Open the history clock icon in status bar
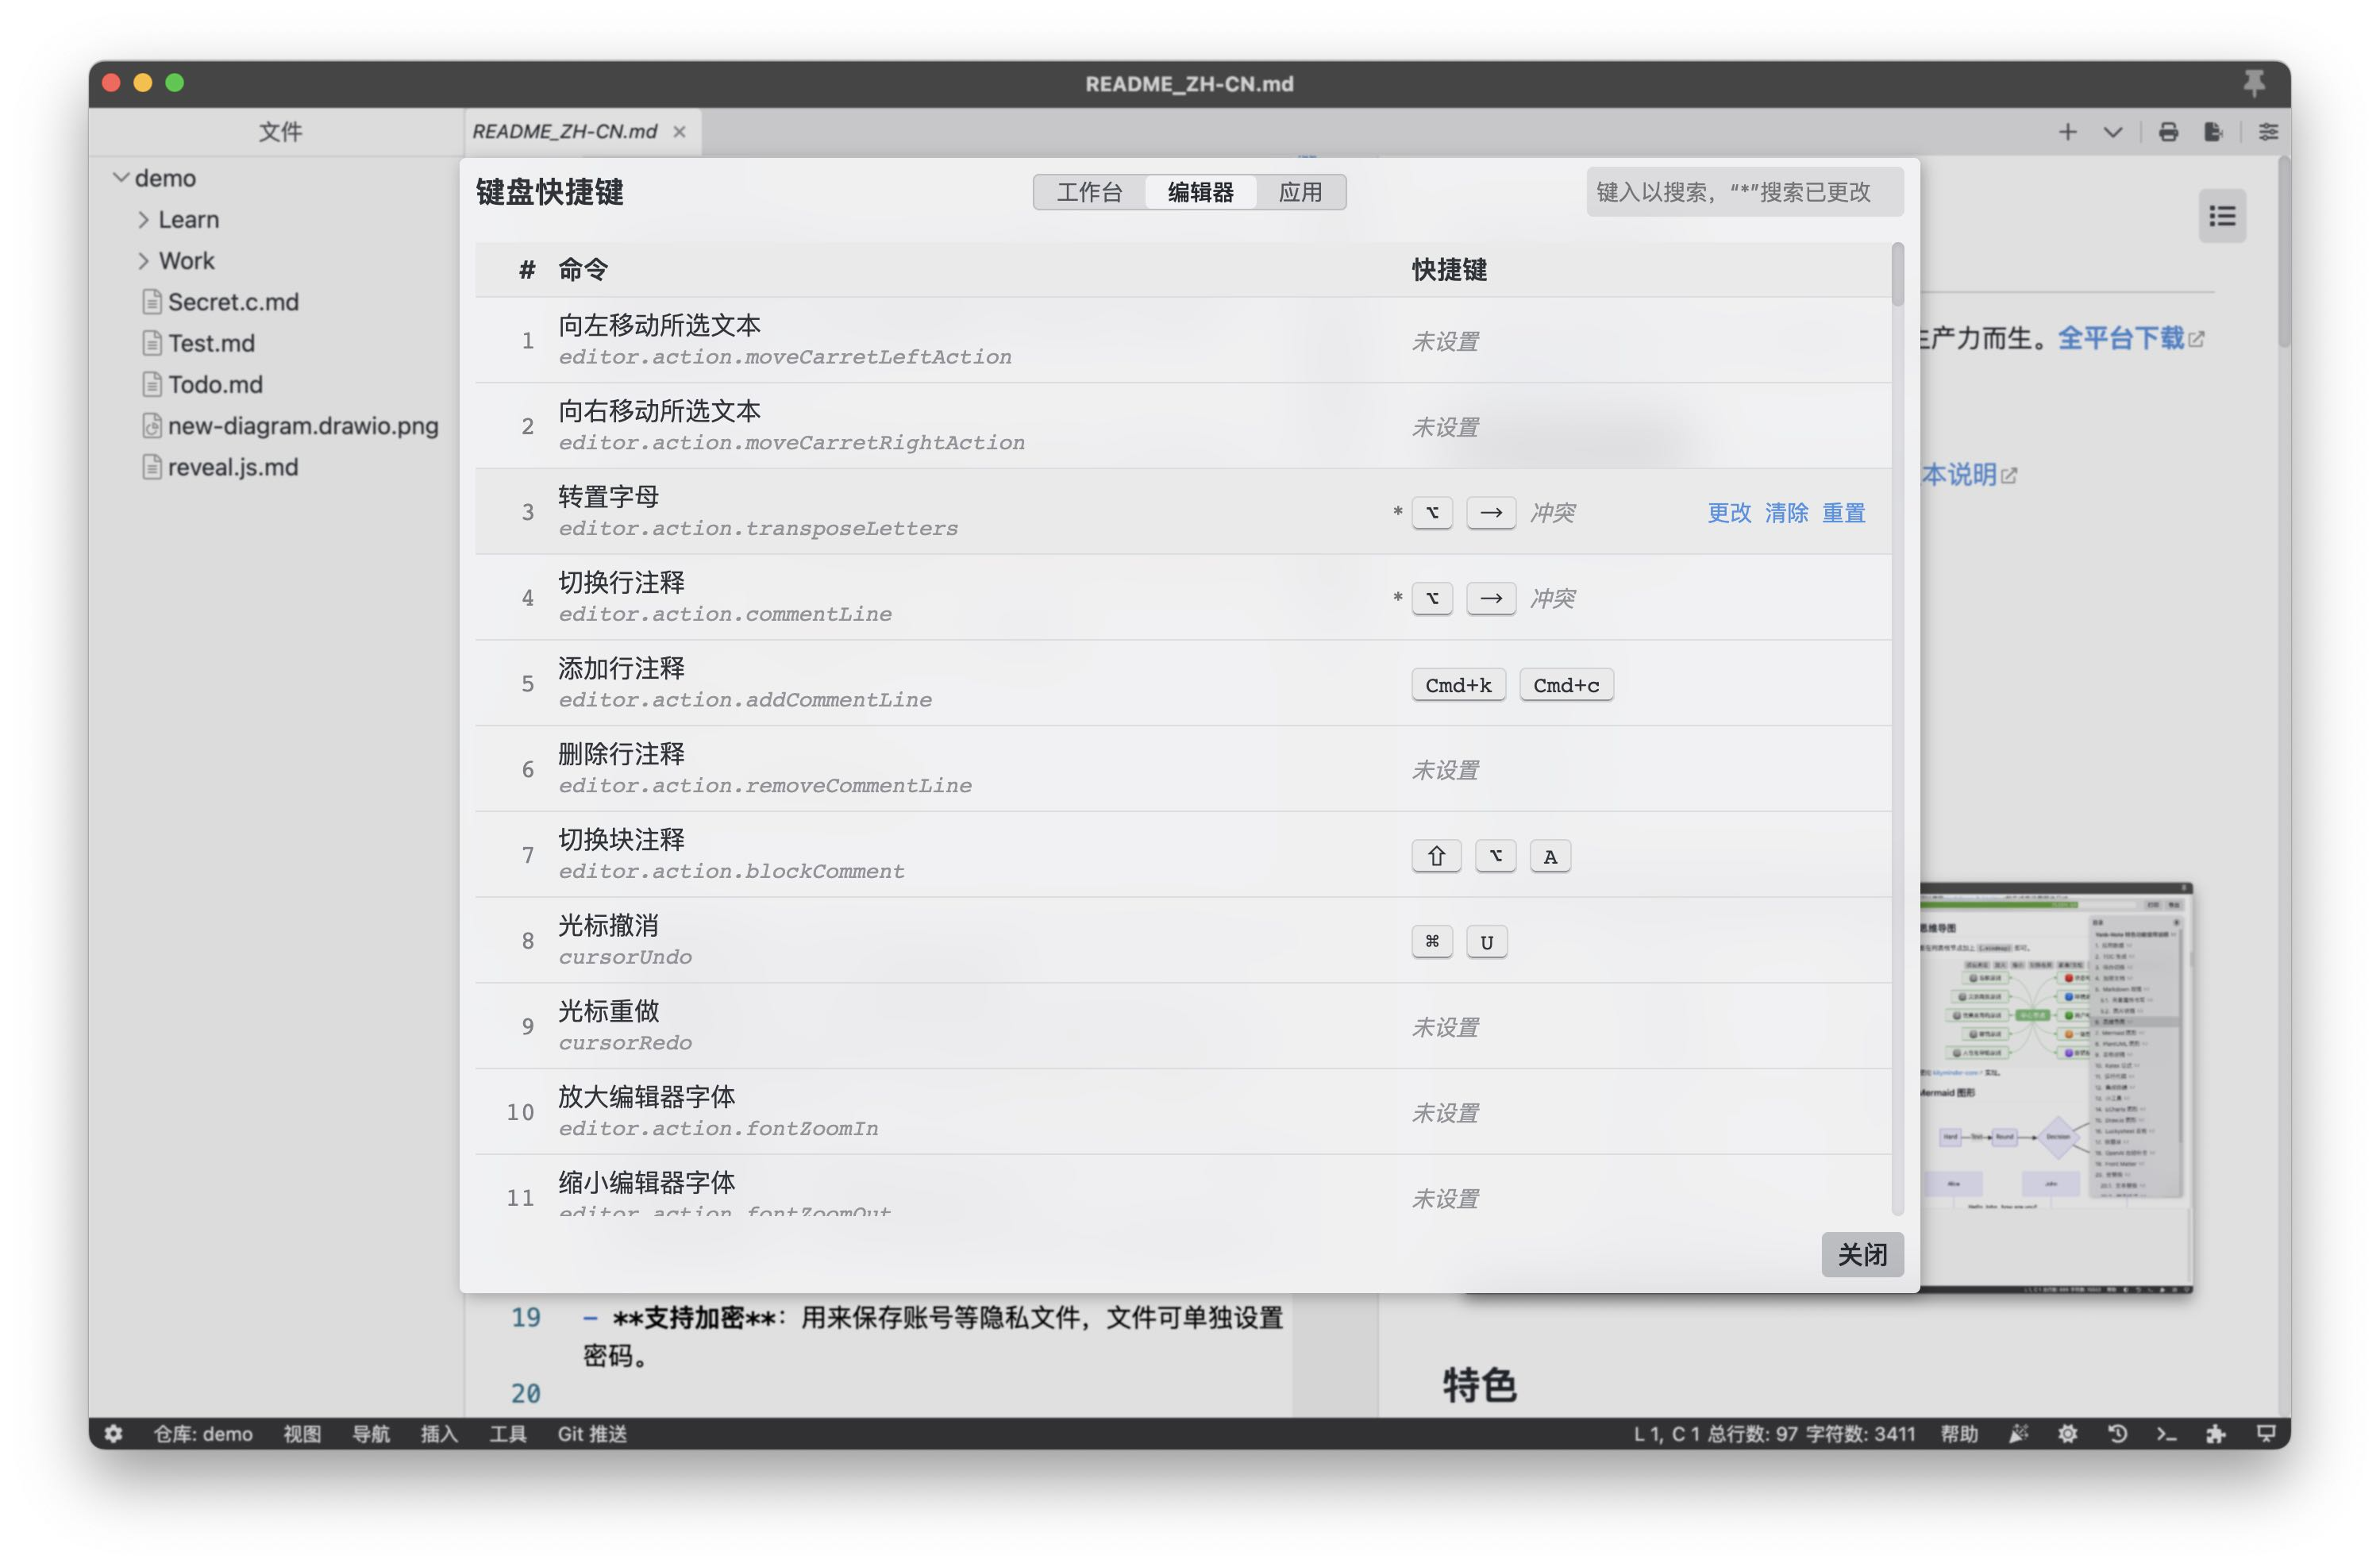Viewport: 2380px width, 1567px height. pyautogui.click(x=2117, y=1434)
